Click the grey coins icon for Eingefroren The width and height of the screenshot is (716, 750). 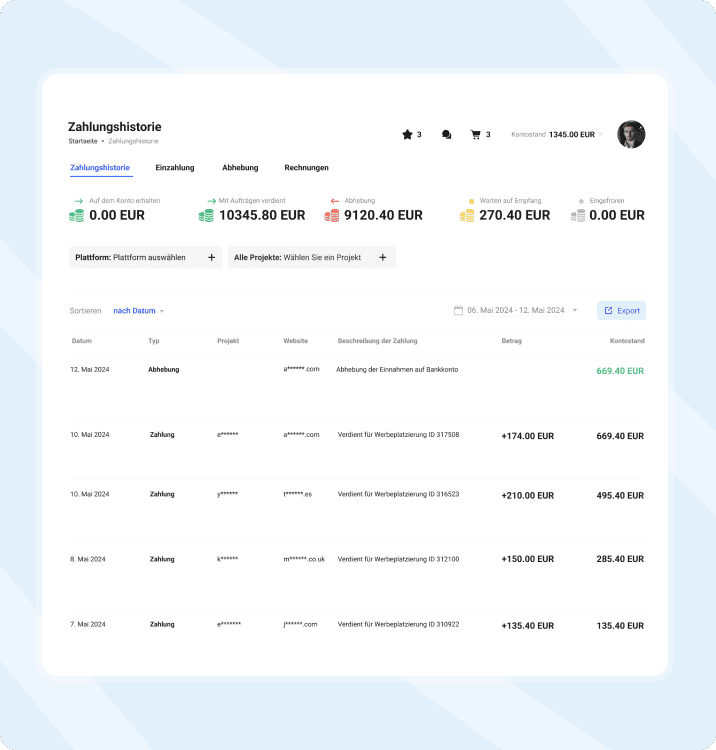578,216
